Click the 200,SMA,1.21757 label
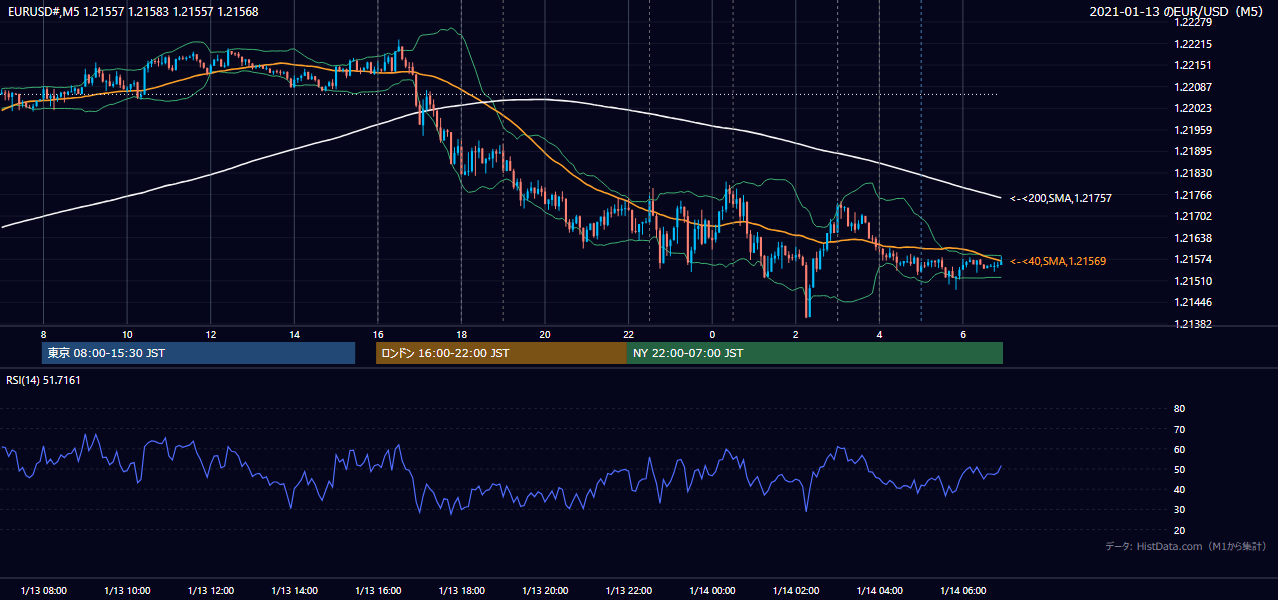The height and width of the screenshot is (600, 1278). coord(1061,198)
